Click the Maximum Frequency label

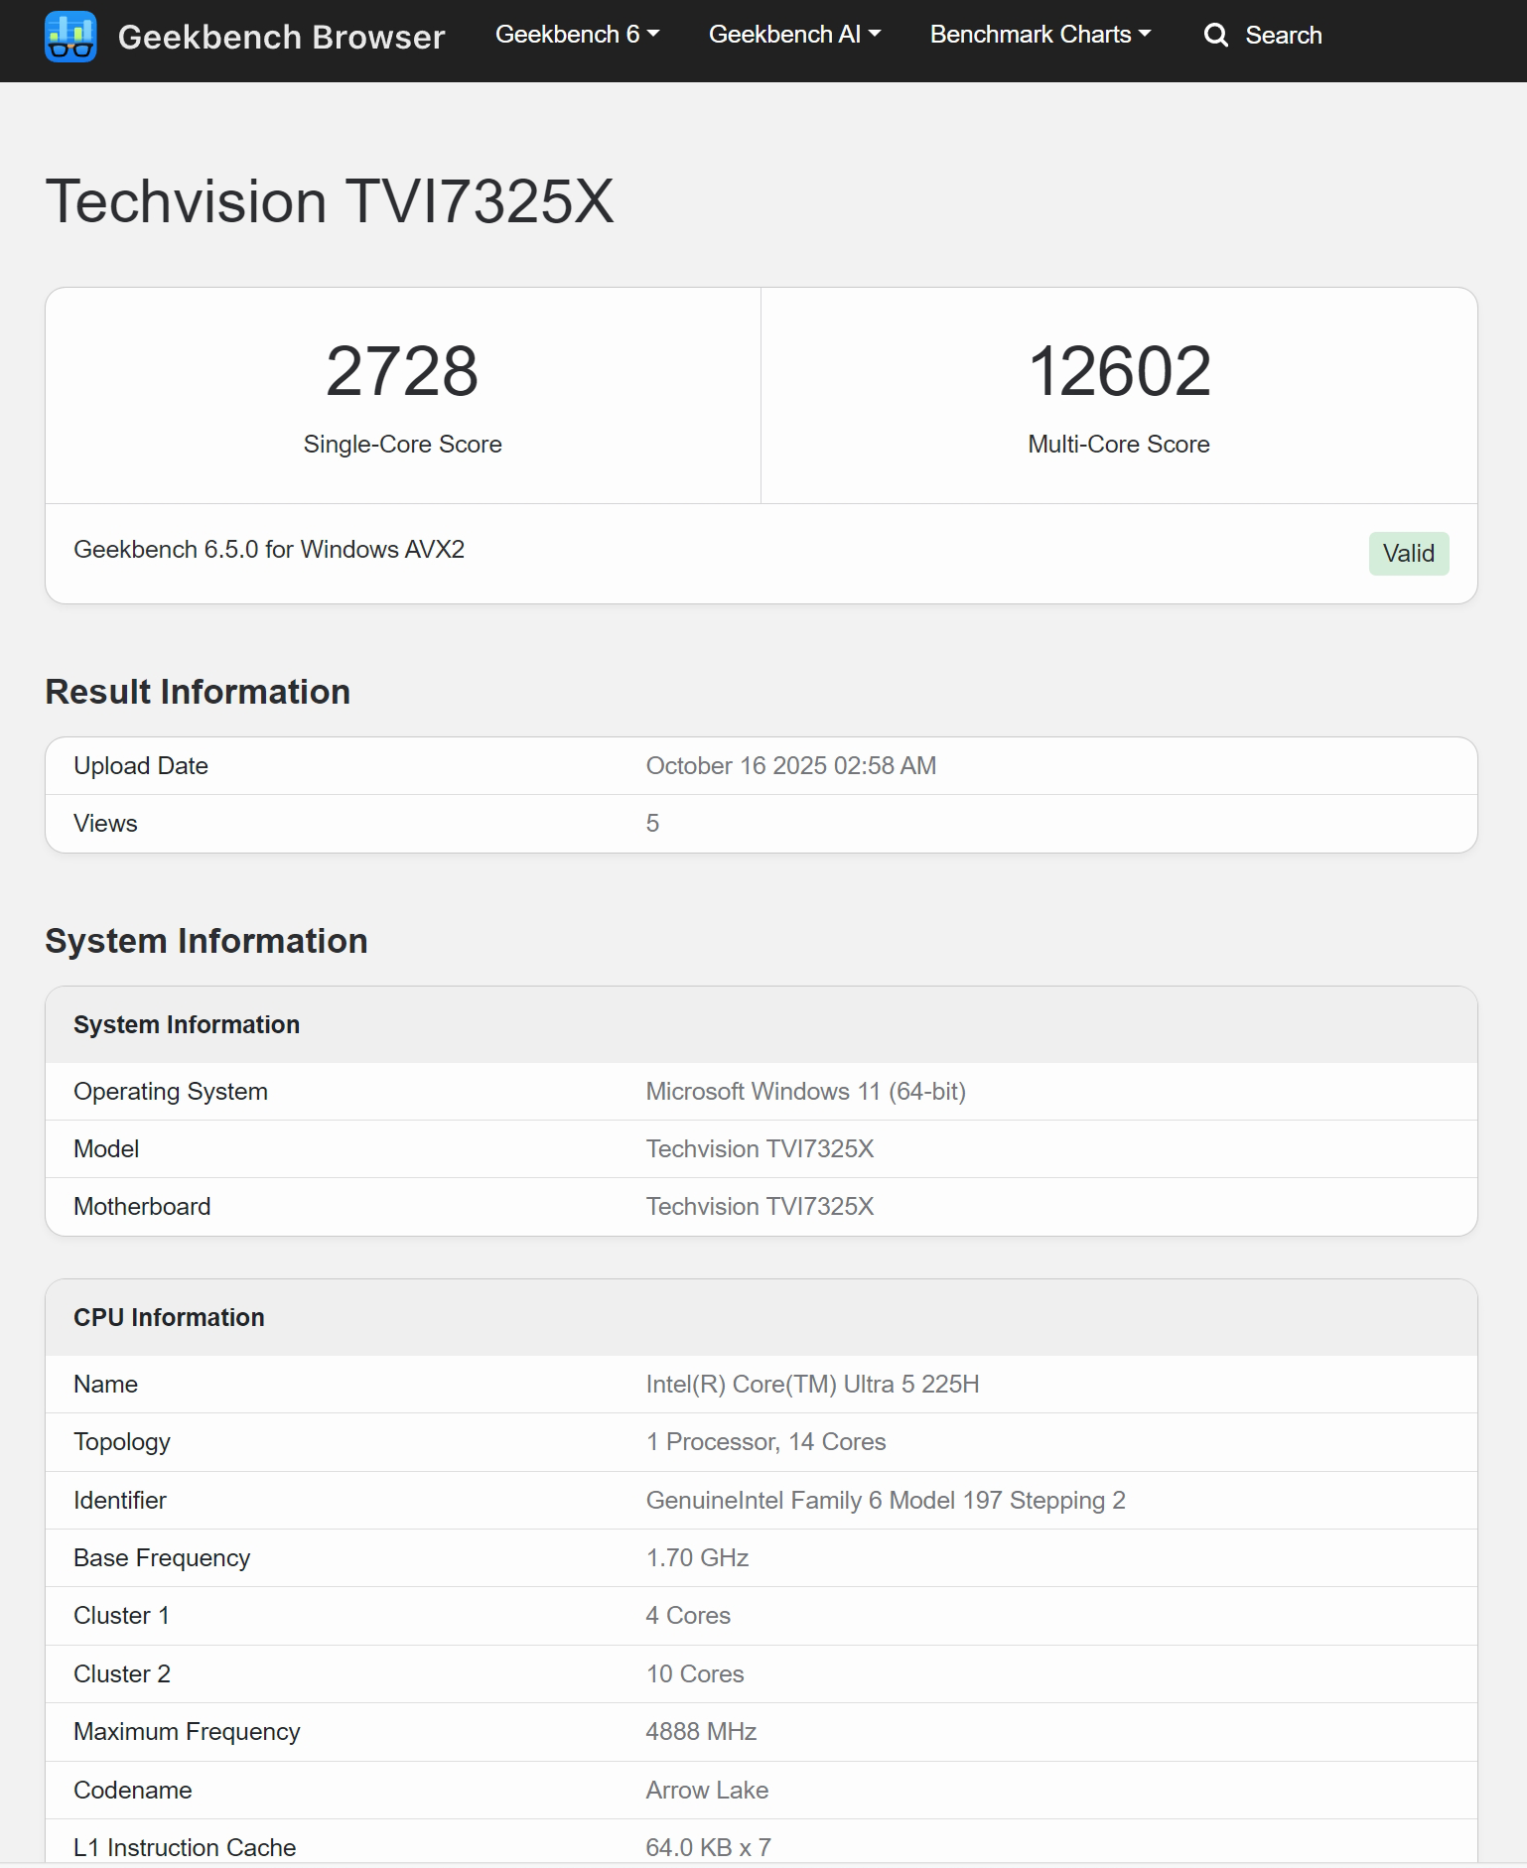coord(187,1731)
